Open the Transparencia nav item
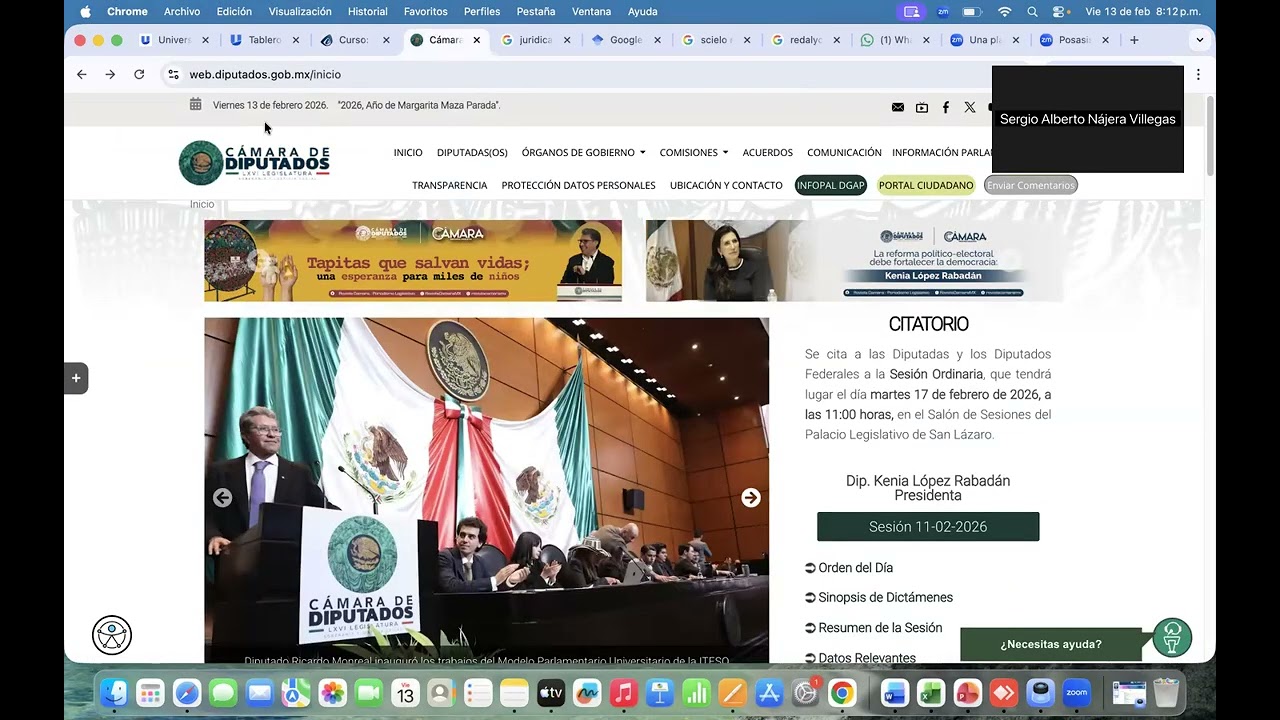Screen dimensions: 1280x720 450,185
